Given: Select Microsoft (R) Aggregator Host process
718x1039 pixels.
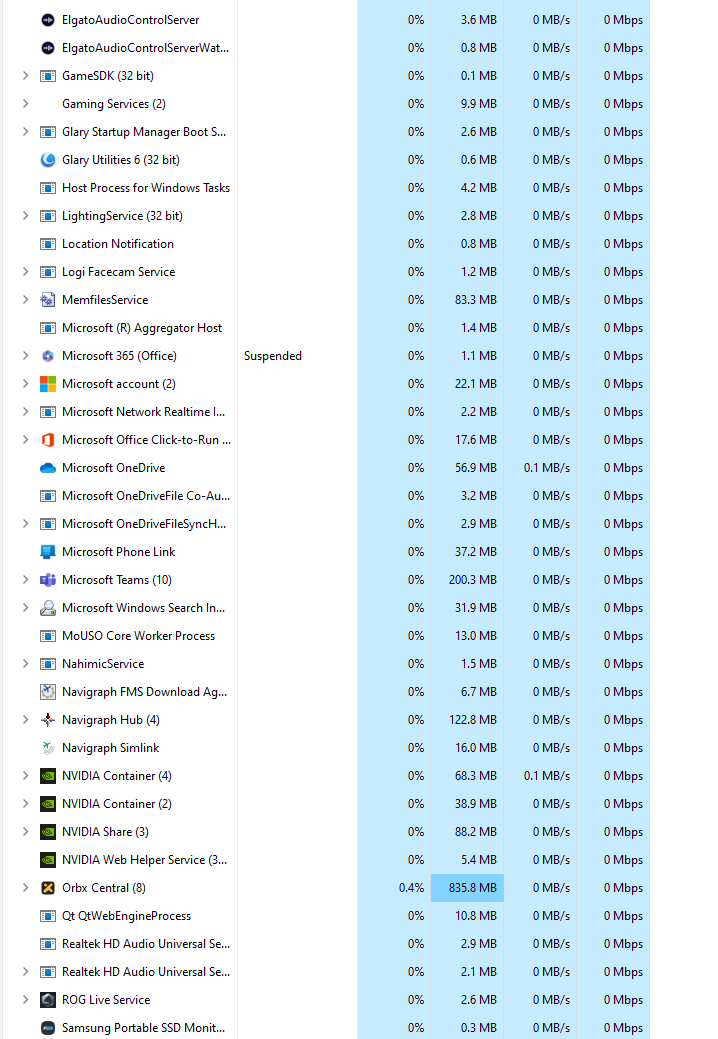Looking at the screenshot, I should click(326, 328).
